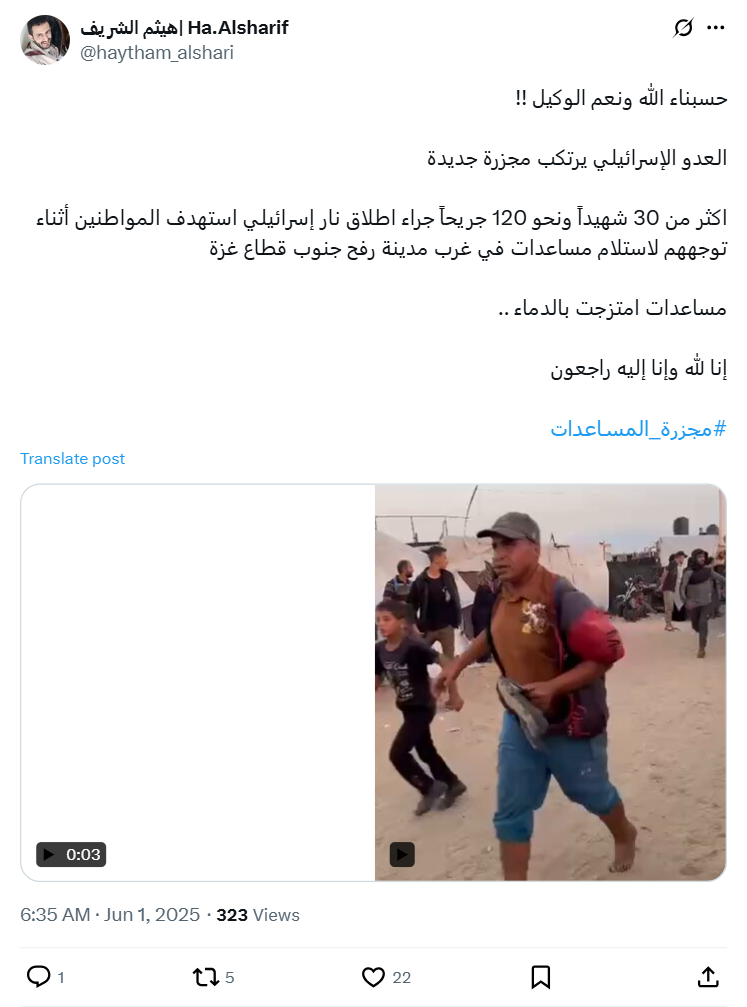Click the Grok circle-slash icon

coord(683,28)
